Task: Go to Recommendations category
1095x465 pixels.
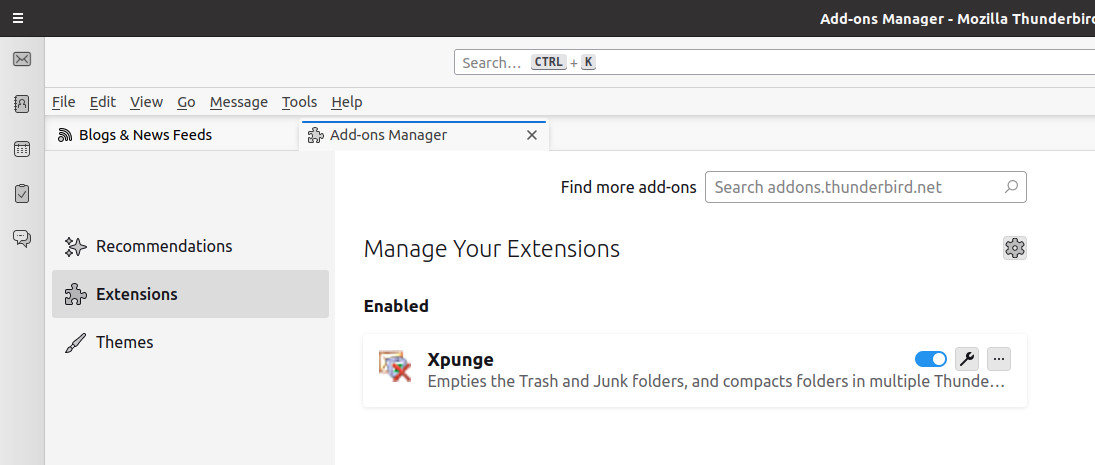Action: pos(190,246)
